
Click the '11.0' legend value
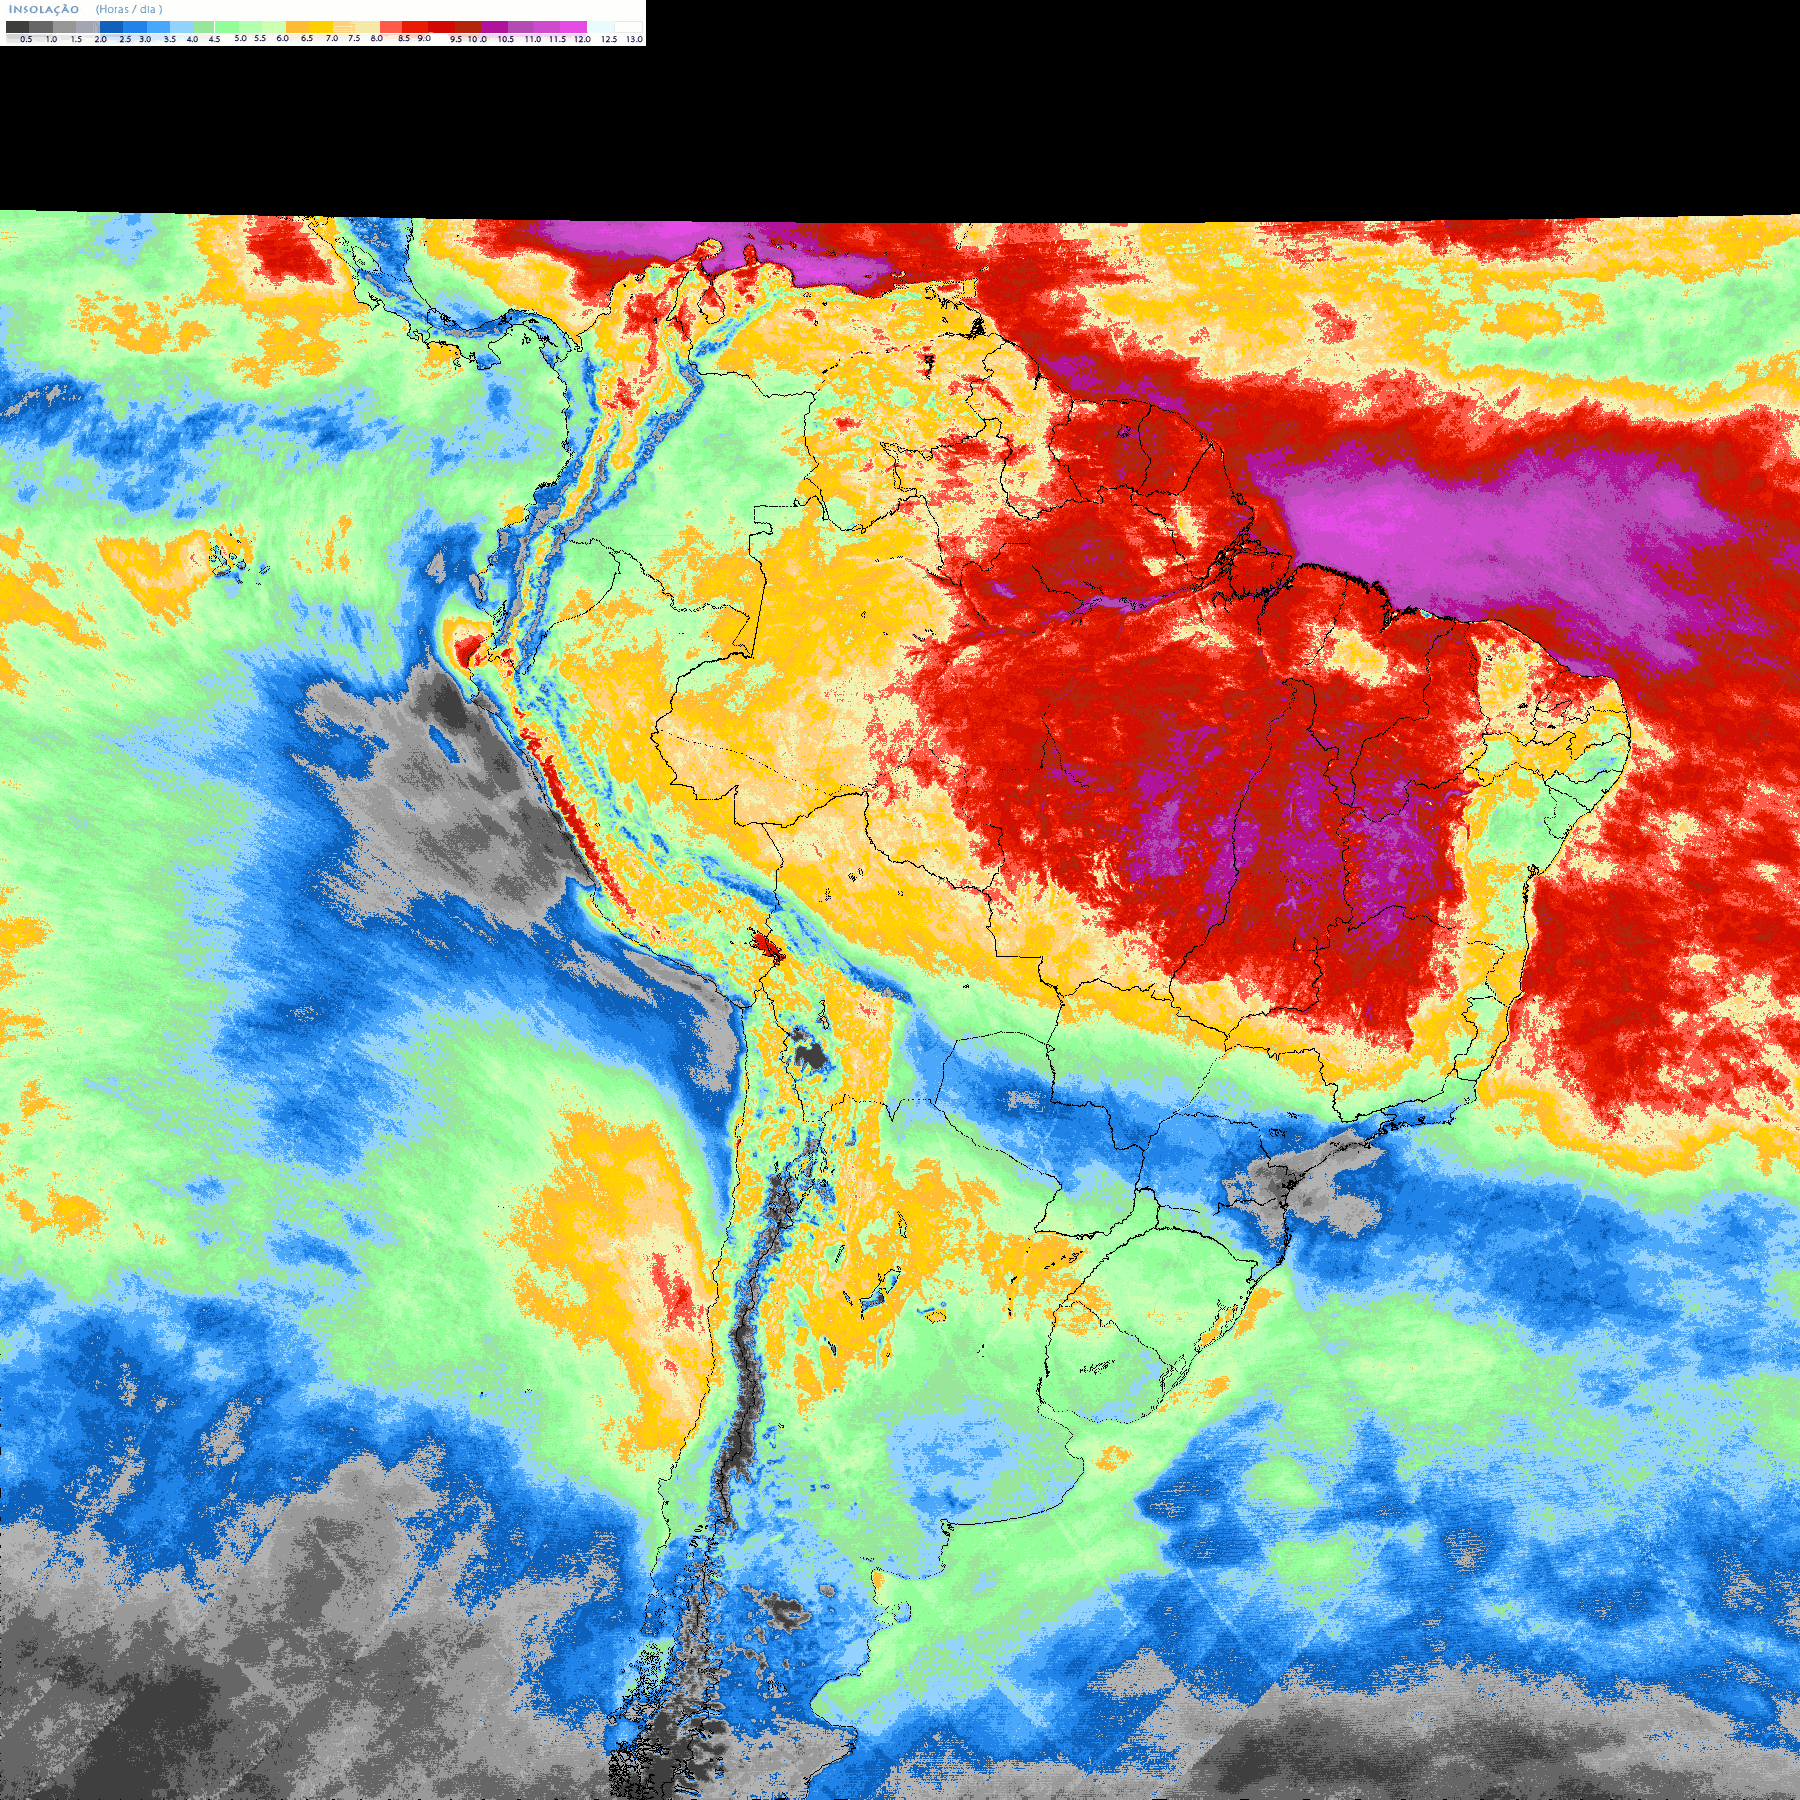click(x=533, y=39)
